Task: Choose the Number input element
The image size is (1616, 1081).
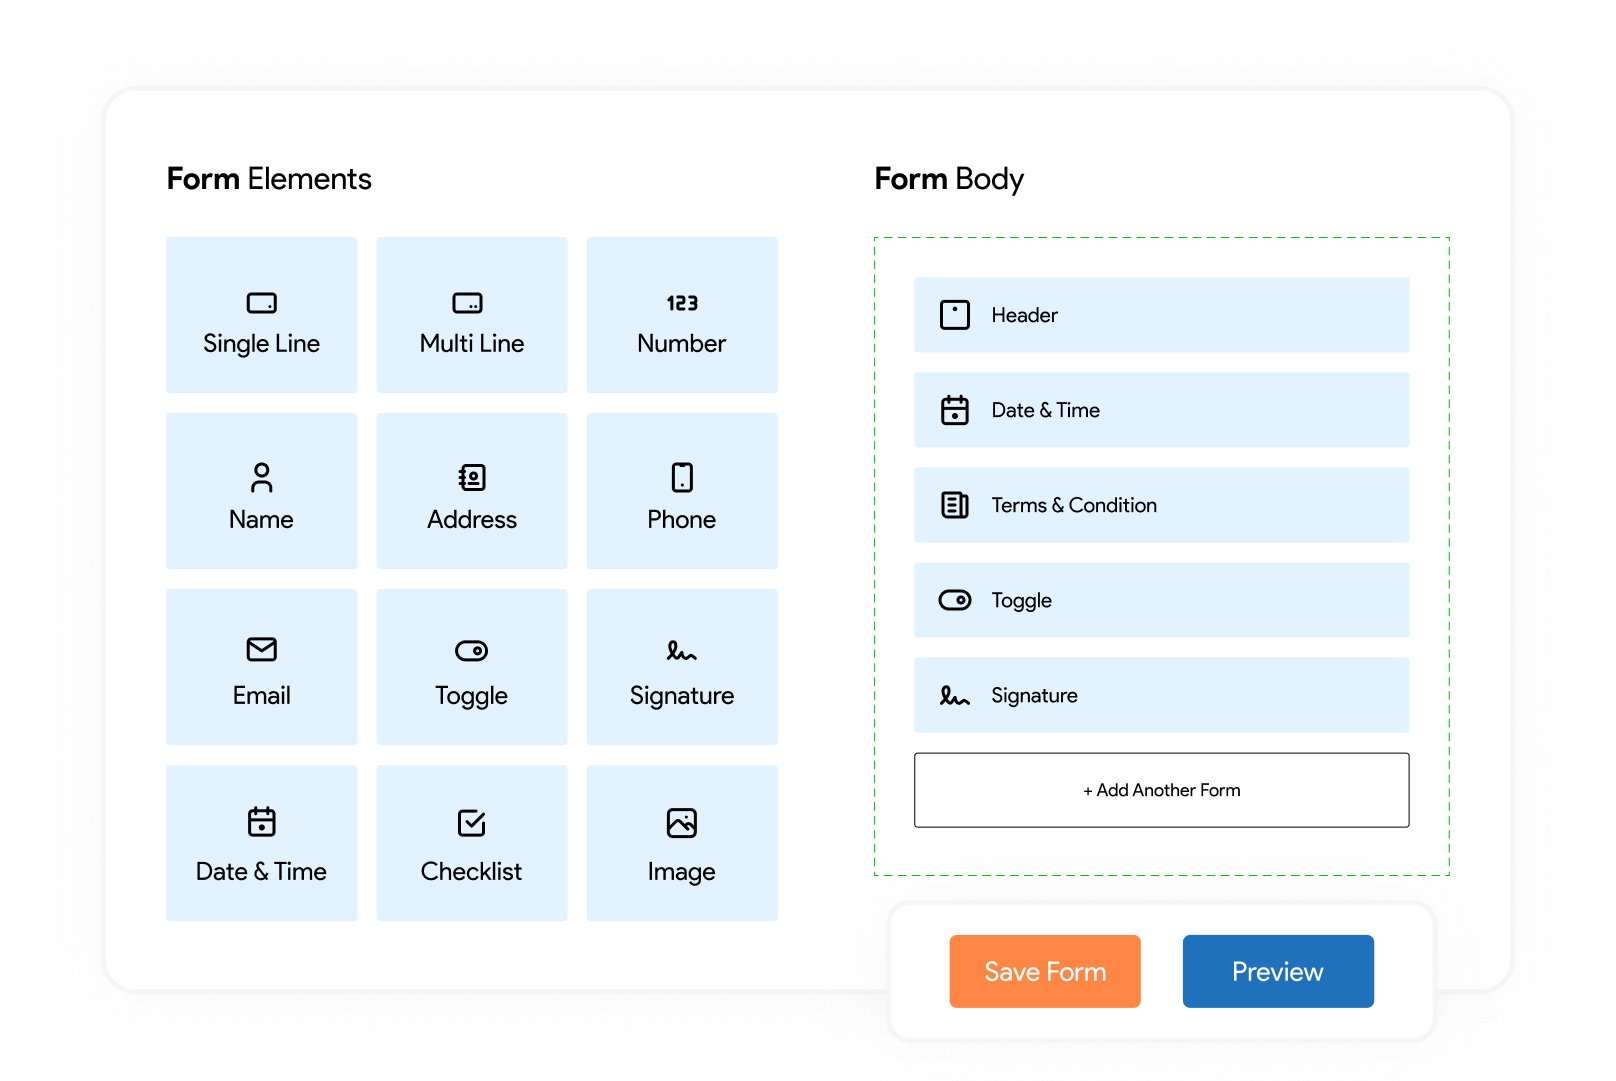Action: click(681, 314)
